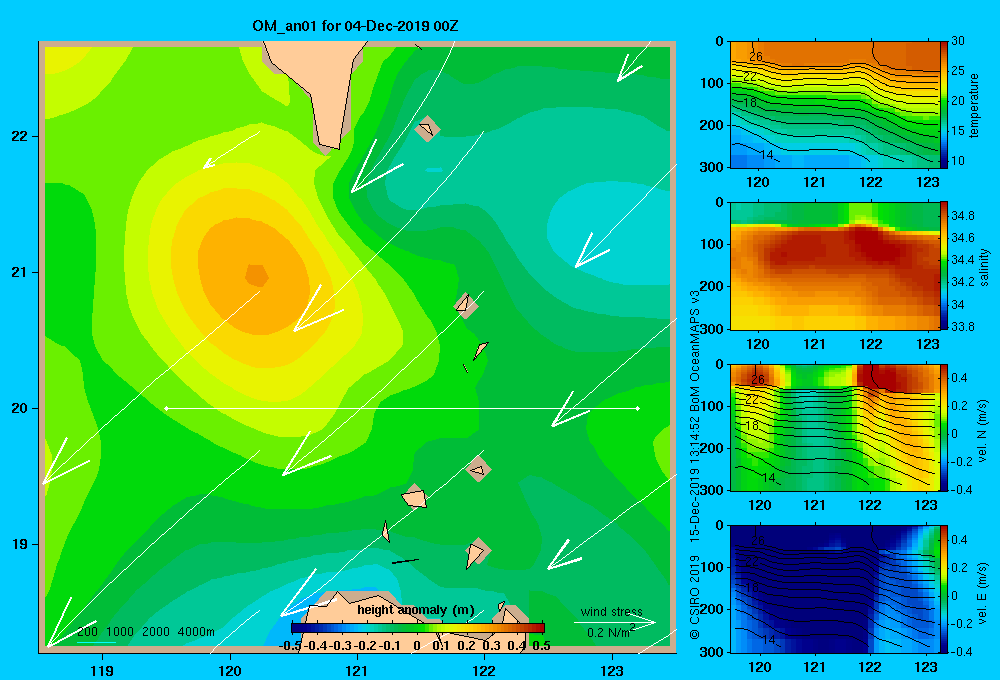Screen dimensions: 1000x680
Task: Click the '33.8' tick on salinity color bar
Action: [962, 327]
